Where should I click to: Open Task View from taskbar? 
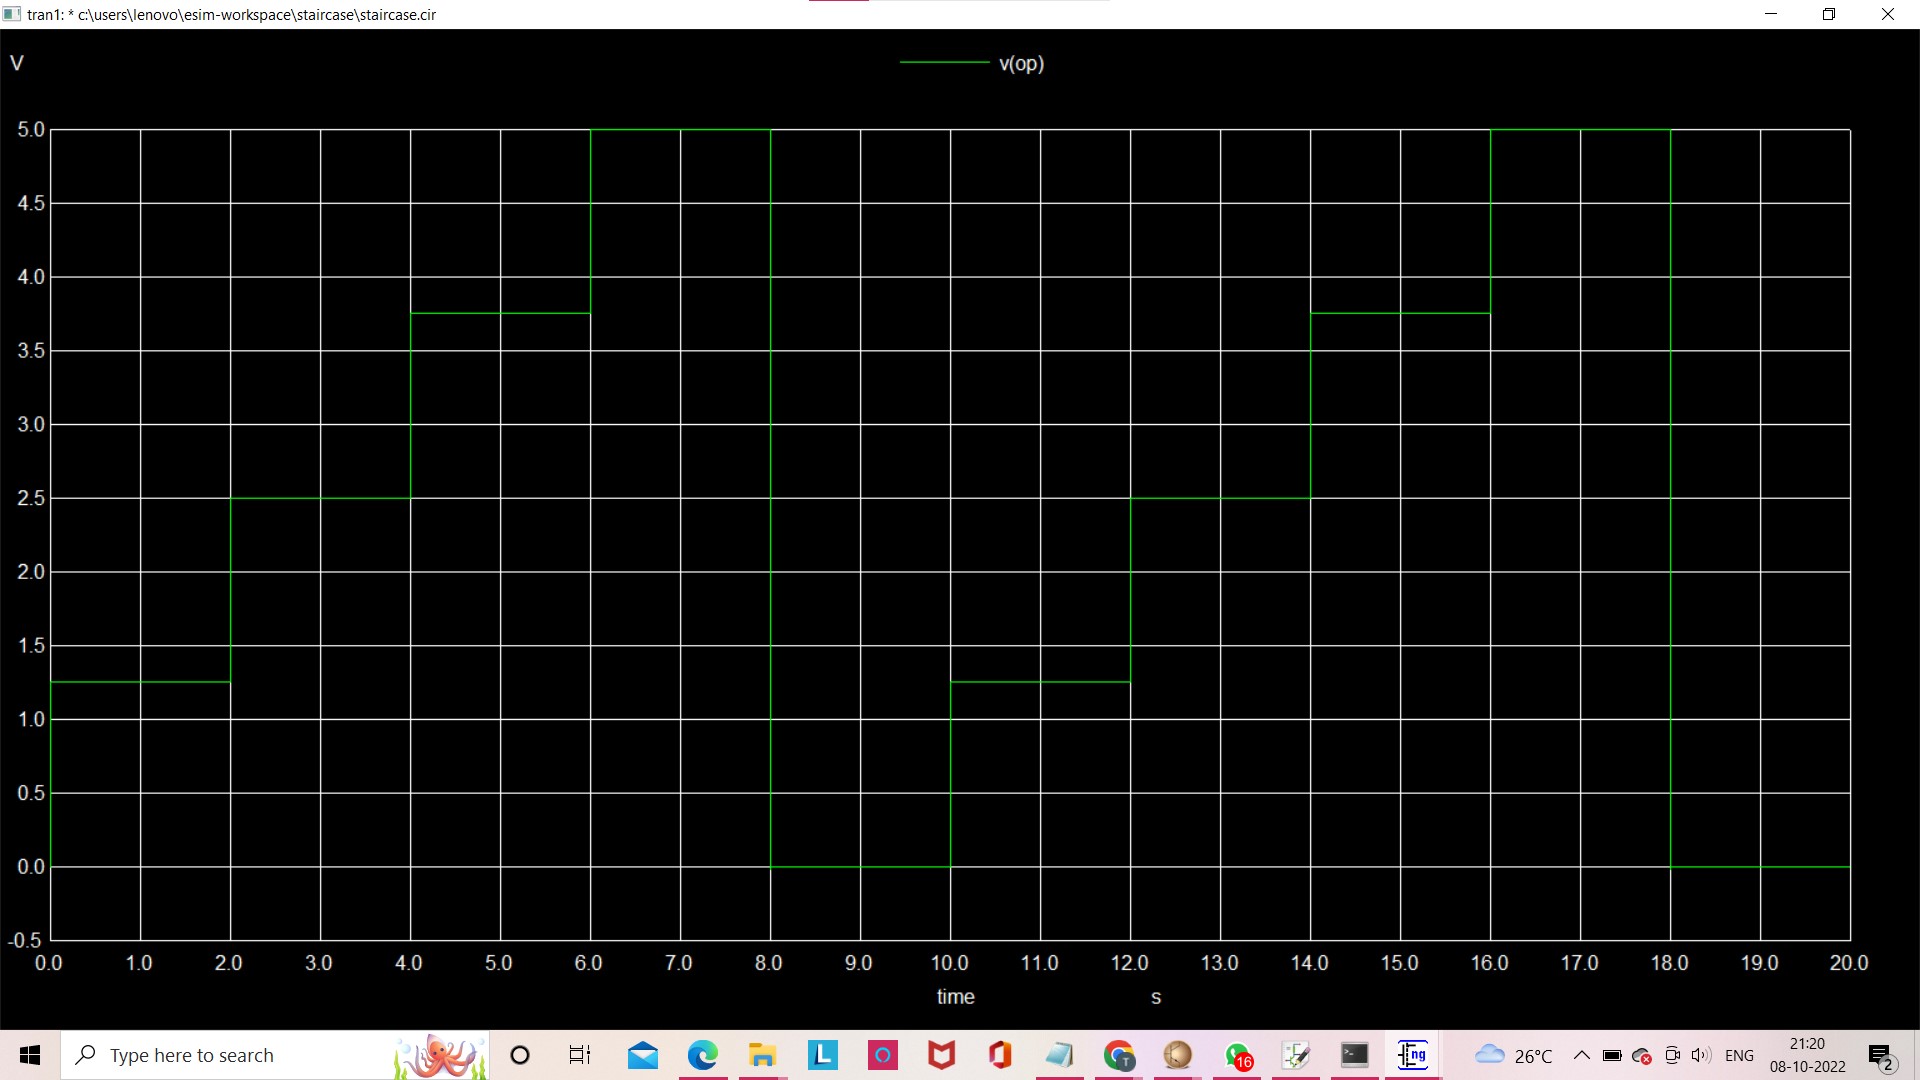(580, 1055)
